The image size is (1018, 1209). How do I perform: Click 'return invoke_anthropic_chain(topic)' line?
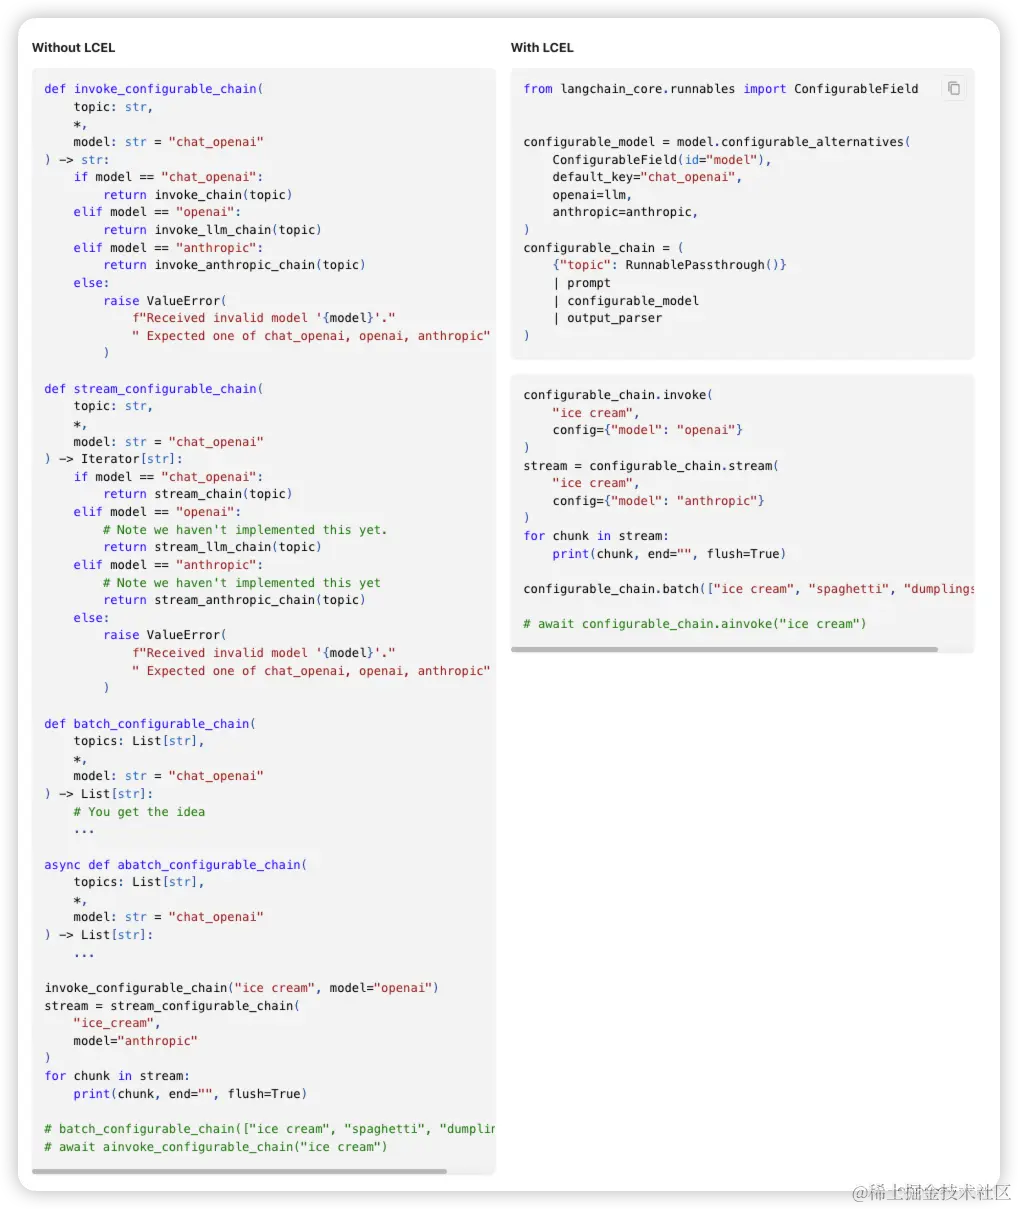[234, 265]
